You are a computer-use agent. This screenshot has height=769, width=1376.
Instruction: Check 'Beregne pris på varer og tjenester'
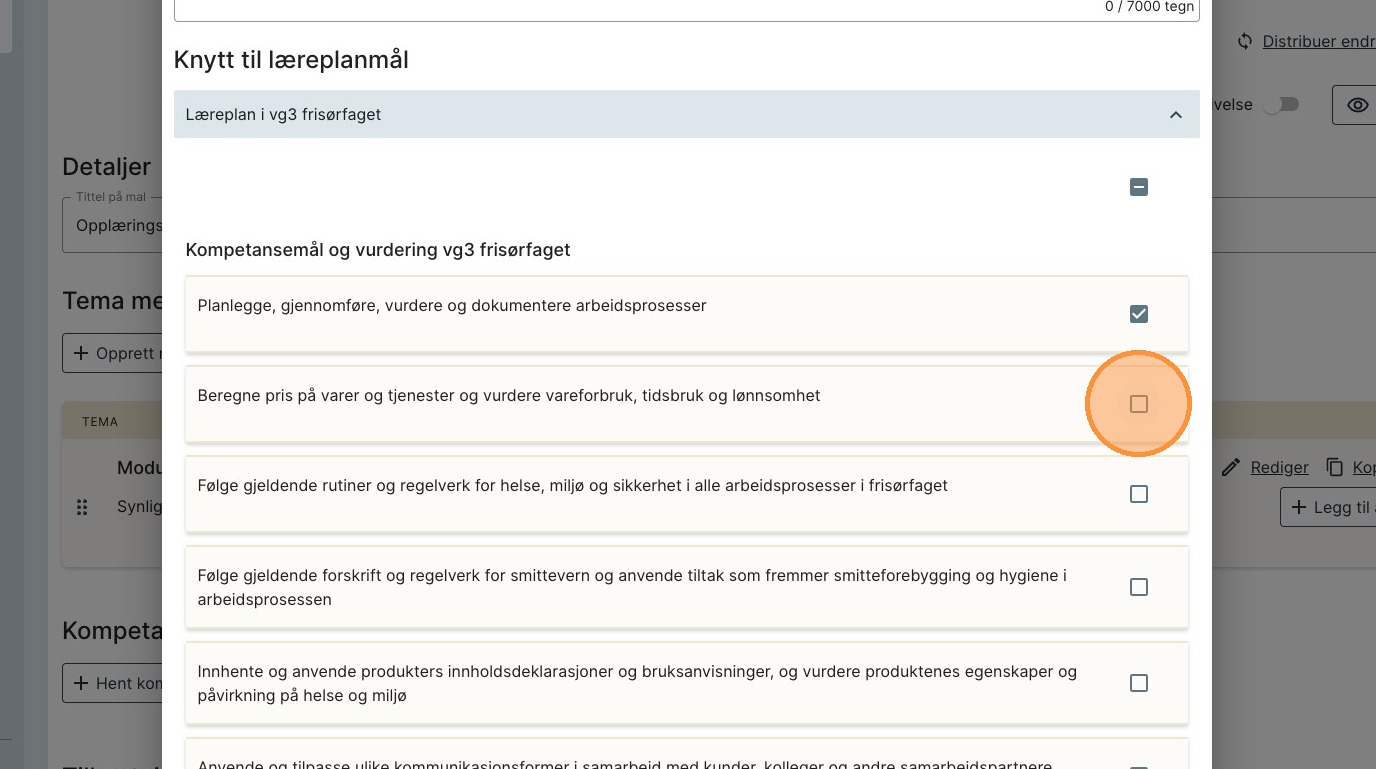pos(1138,404)
